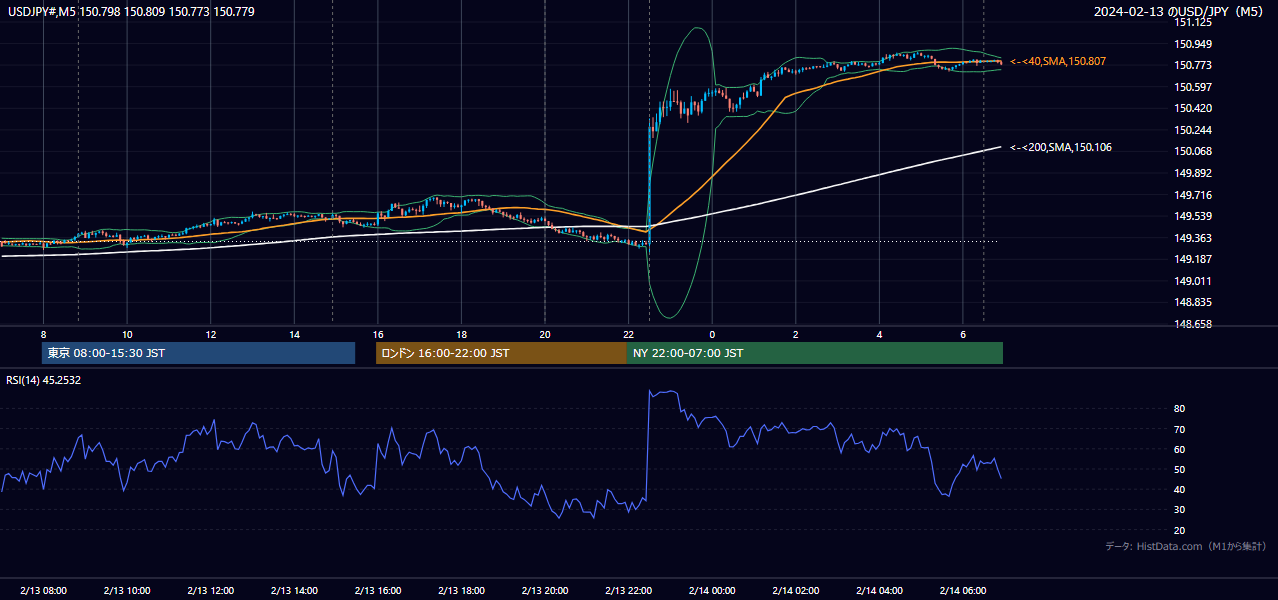Click the bottom time label 2/14 06:00
1278x600 pixels.
coord(962,591)
